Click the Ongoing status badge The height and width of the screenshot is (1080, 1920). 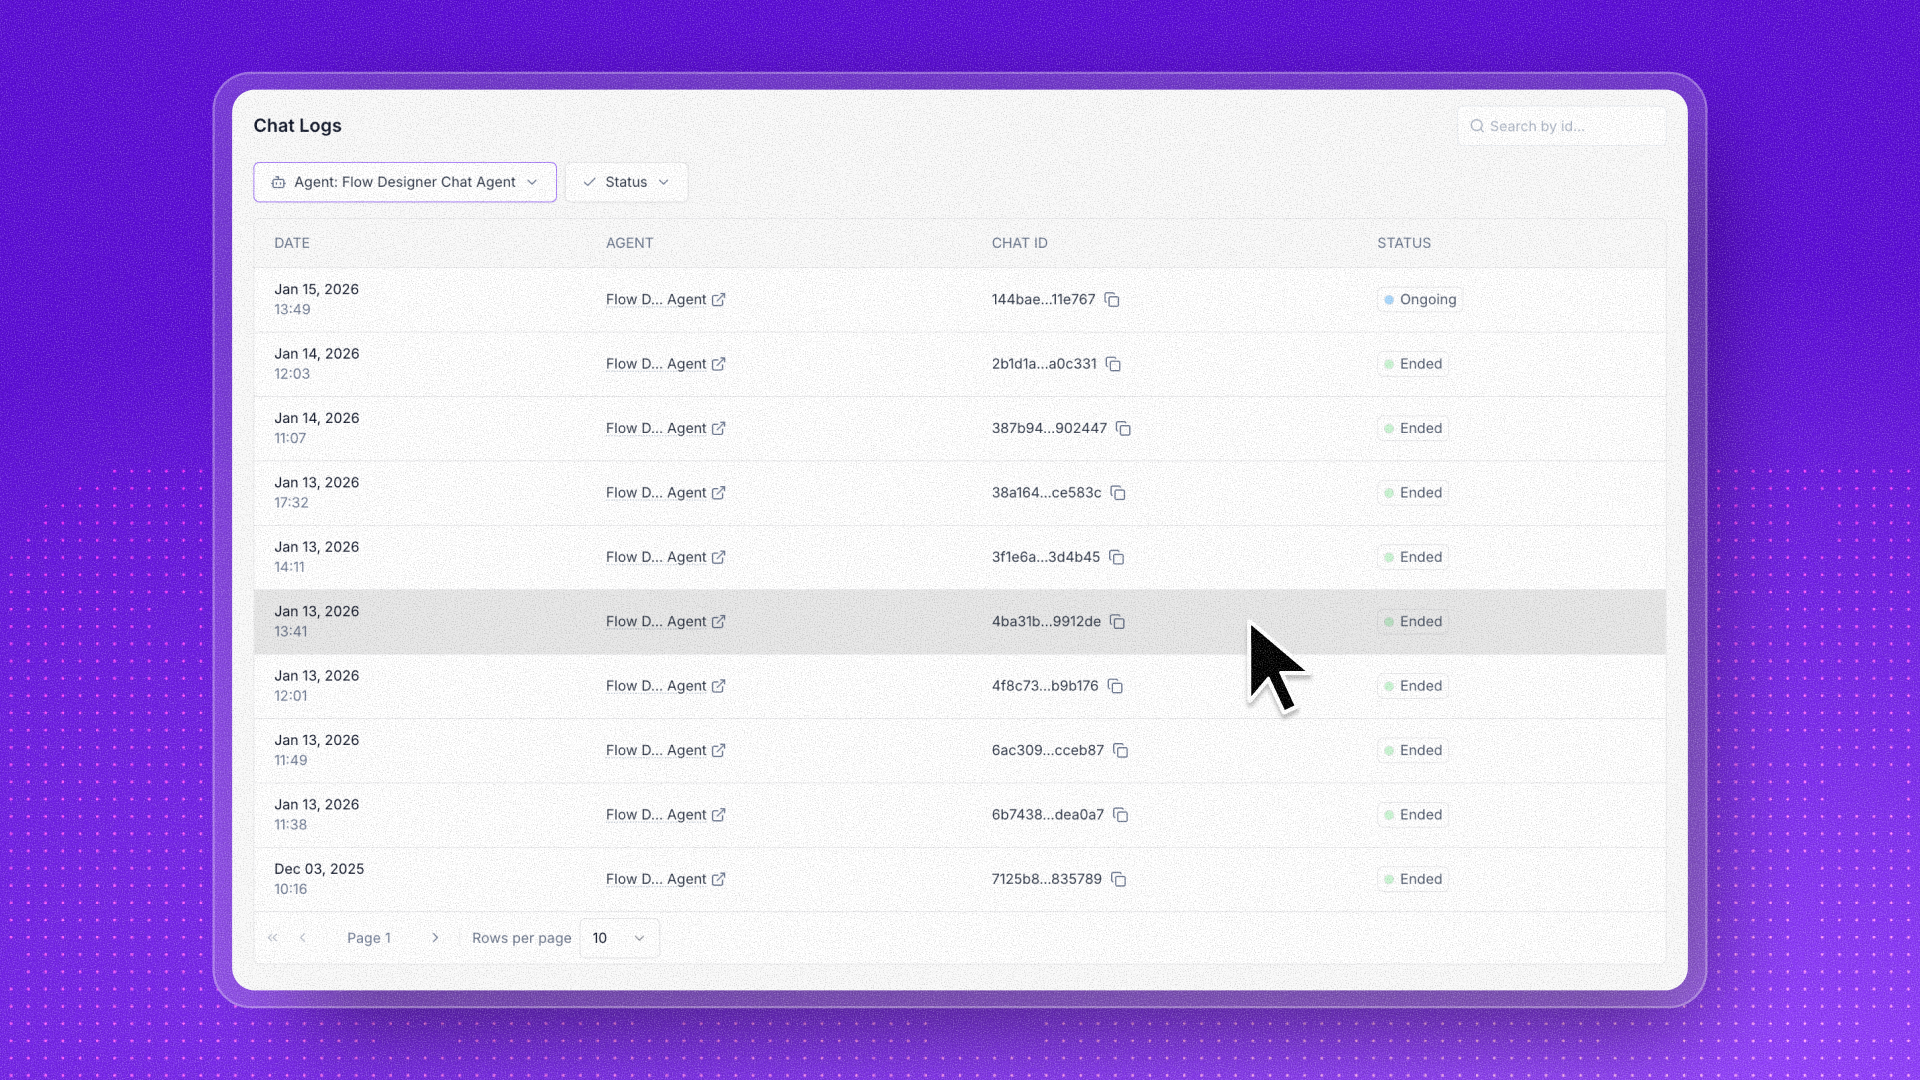1420,300
